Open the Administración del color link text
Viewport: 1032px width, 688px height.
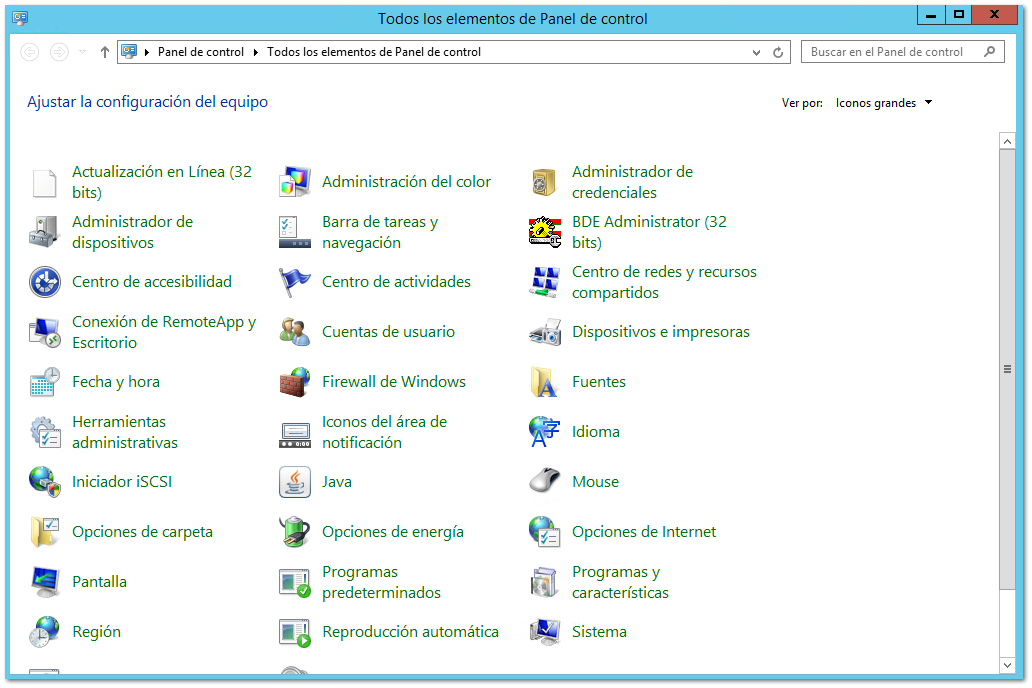click(406, 182)
